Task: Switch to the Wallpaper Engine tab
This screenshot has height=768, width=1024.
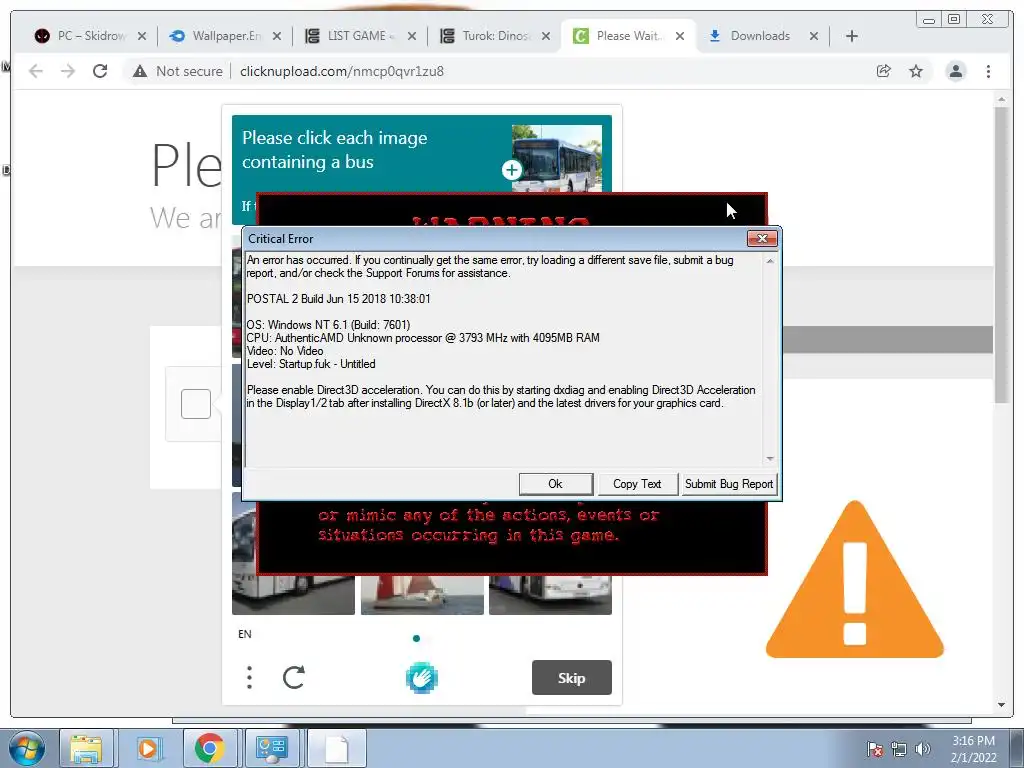Action: tap(226, 36)
